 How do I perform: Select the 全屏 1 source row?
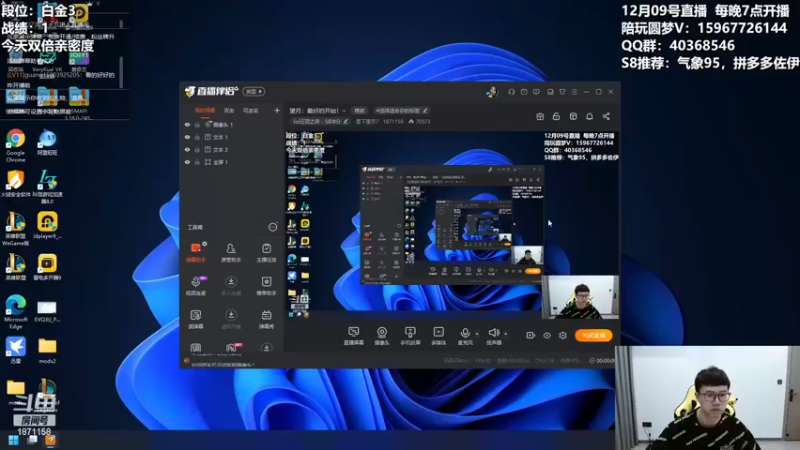pyautogui.click(x=232, y=162)
